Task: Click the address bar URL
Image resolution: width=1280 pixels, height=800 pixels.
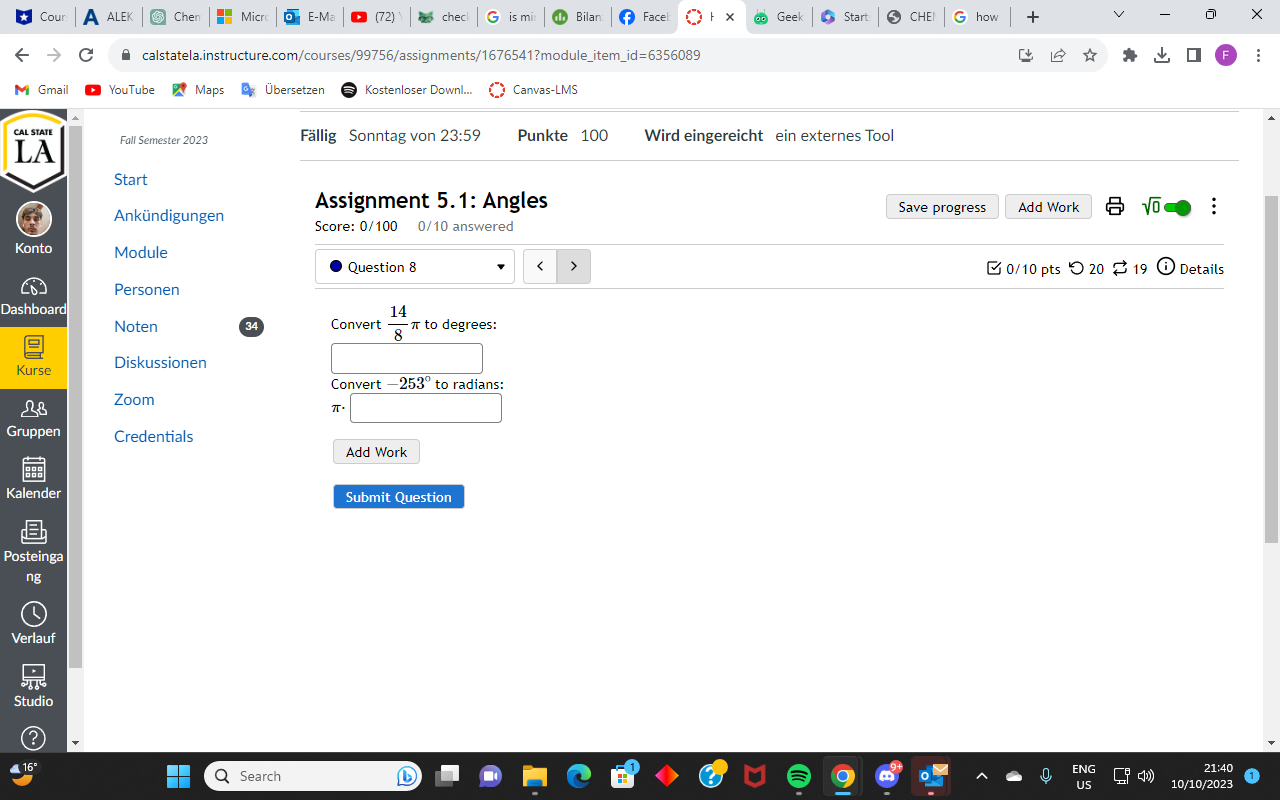Action: point(421,55)
